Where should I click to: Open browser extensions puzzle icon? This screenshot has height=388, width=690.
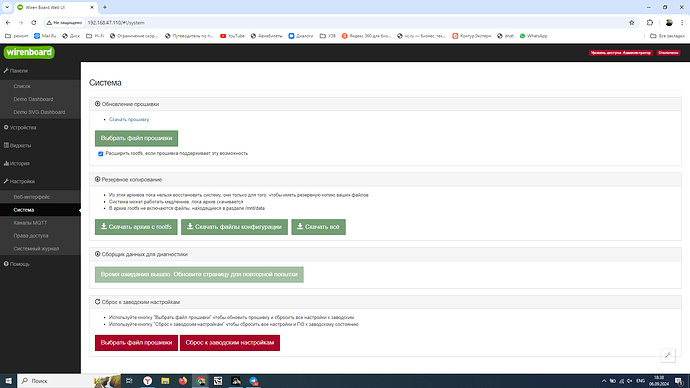tap(650, 22)
